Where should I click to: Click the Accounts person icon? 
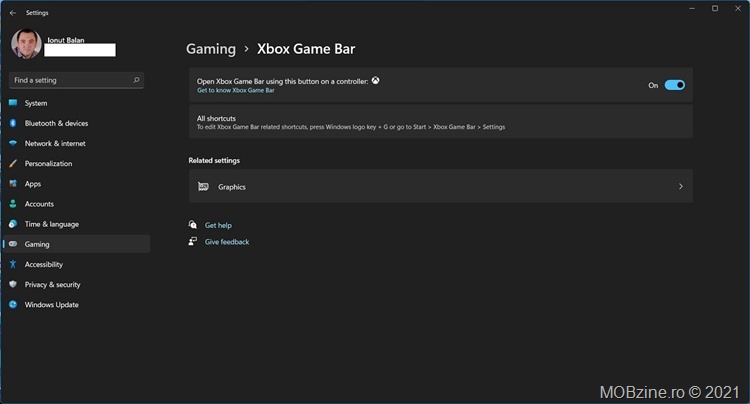tap(13, 204)
